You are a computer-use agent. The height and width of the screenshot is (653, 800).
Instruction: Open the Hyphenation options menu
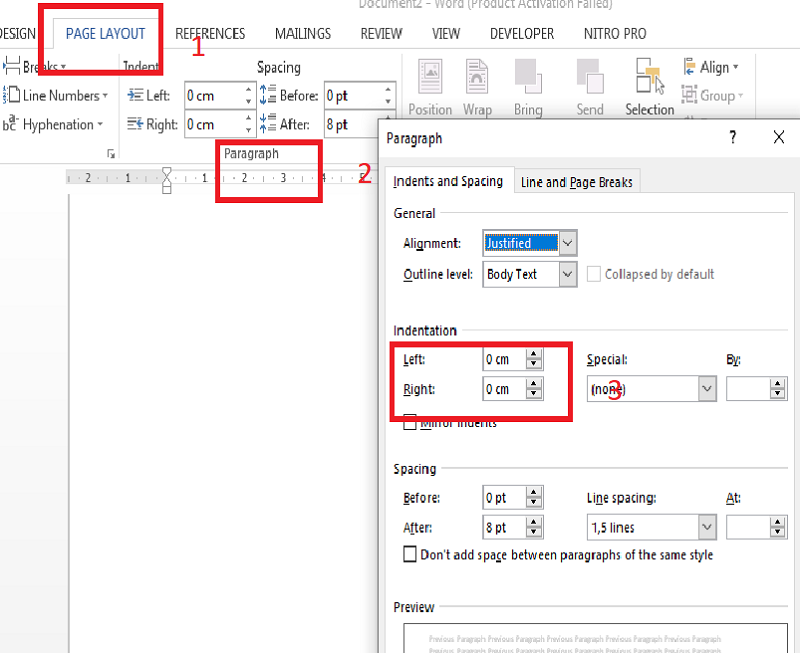click(x=53, y=124)
